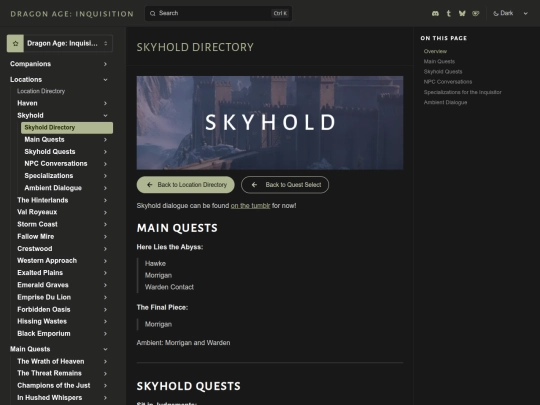Screen dimensions: 540x405
Task: Open Emerald Graves location
Action: point(43,285)
